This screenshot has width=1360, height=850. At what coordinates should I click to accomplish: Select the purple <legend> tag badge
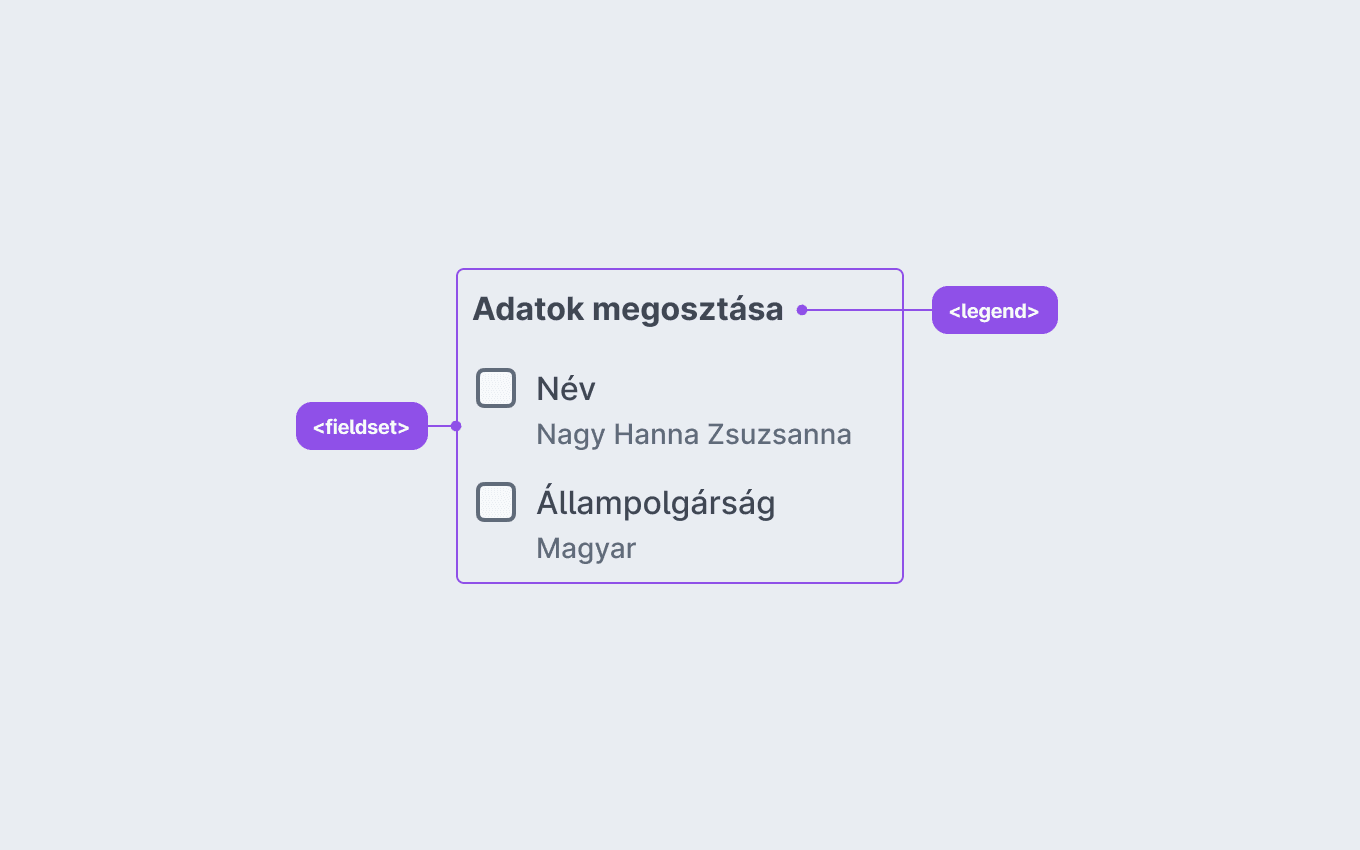995,310
